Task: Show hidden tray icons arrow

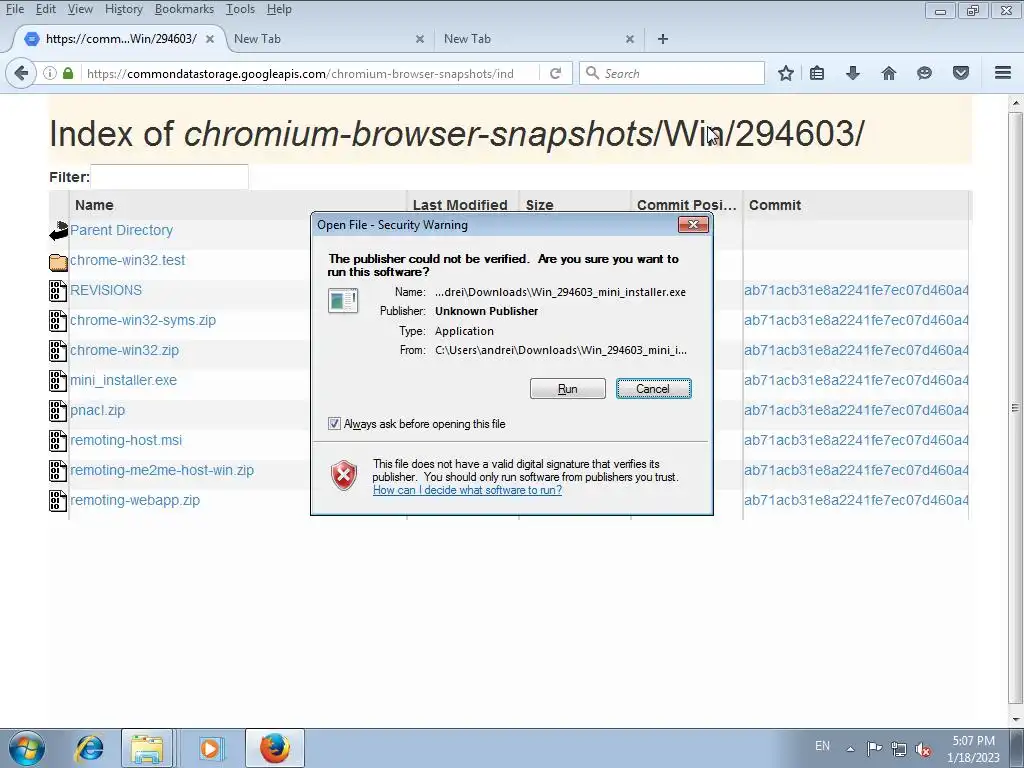Action: click(850, 749)
